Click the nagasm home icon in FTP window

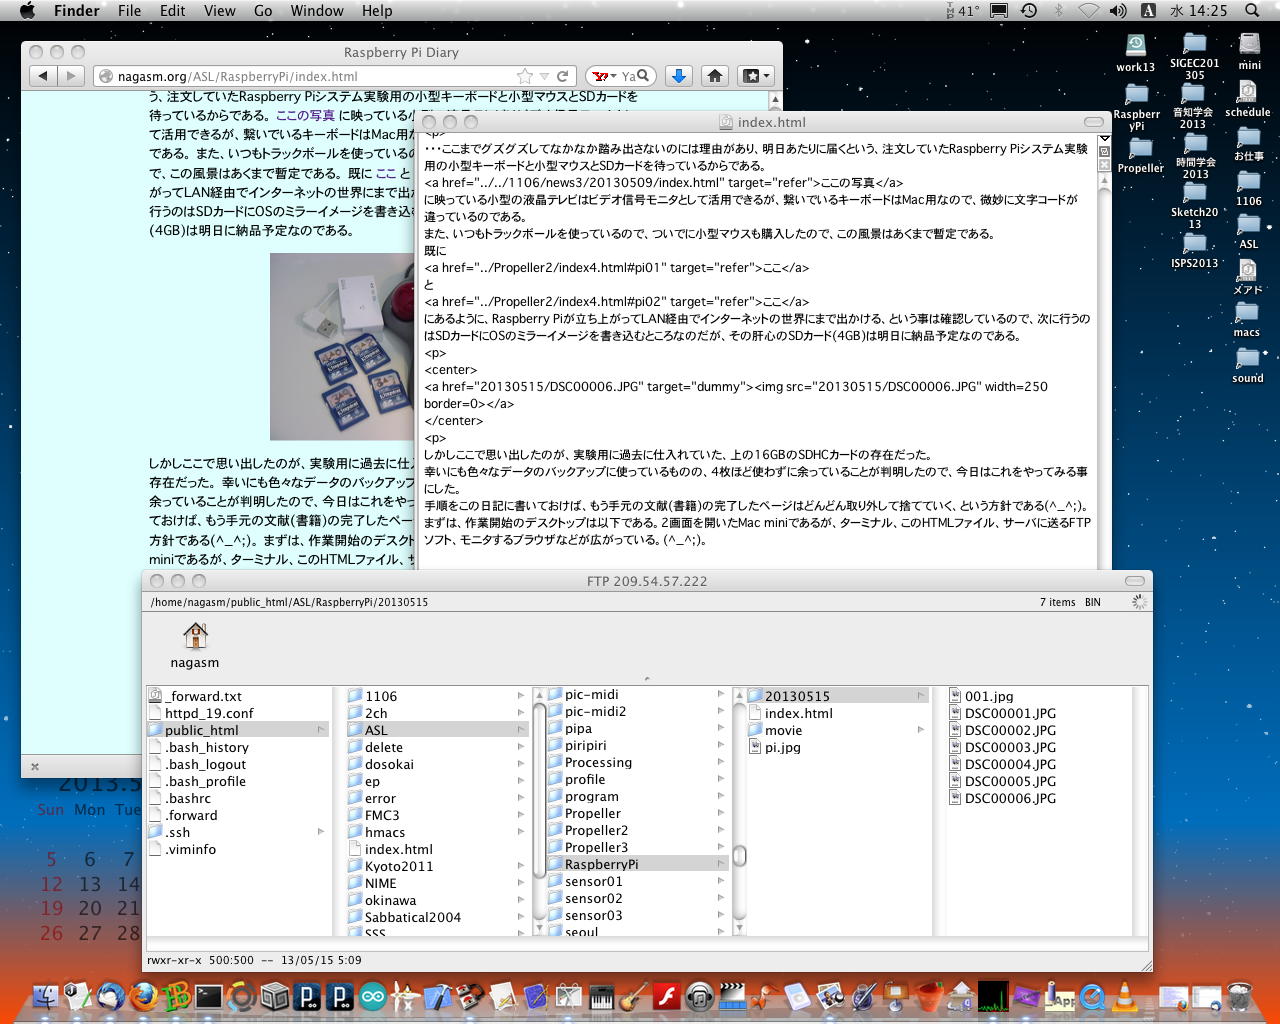[x=195, y=636]
